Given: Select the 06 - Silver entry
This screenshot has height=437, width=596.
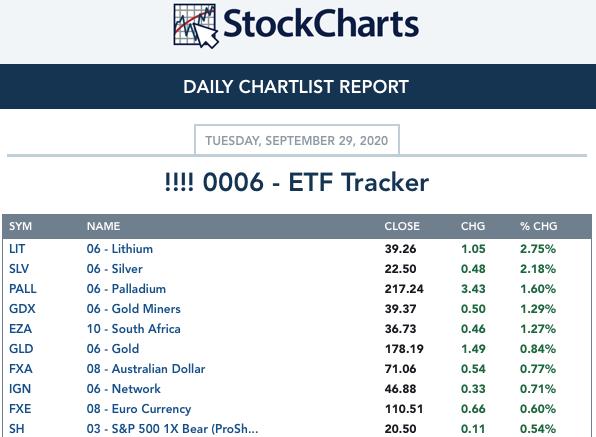Looking at the screenshot, I should [115, 269].
